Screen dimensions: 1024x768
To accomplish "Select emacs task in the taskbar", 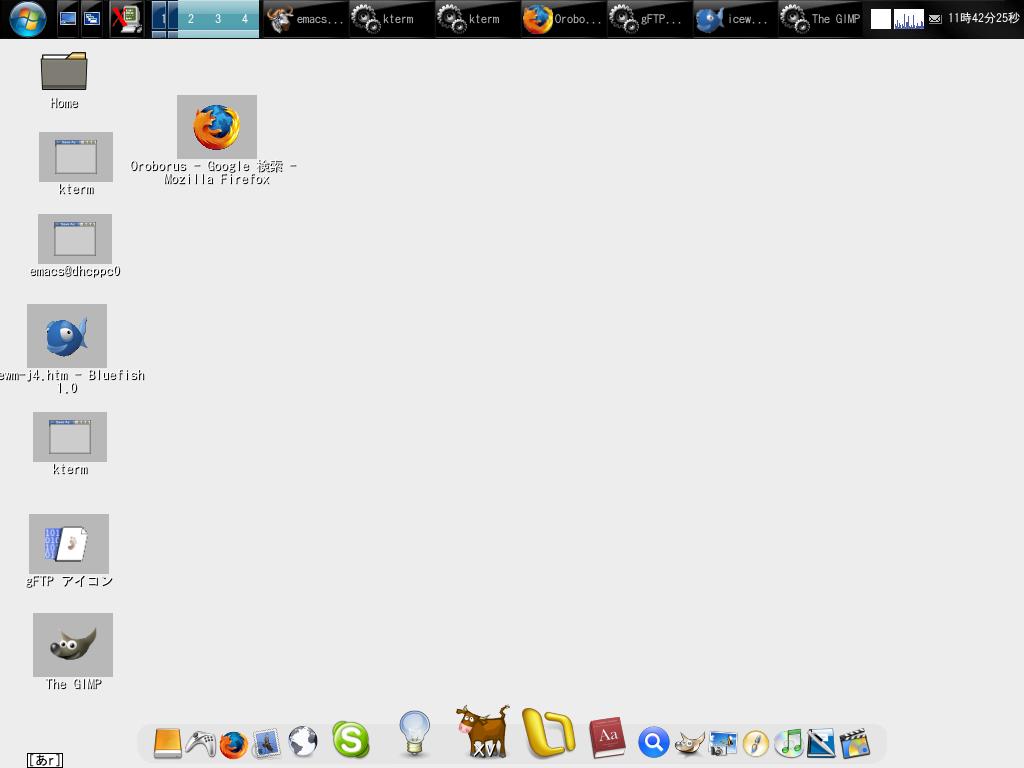I will (305, 19).
